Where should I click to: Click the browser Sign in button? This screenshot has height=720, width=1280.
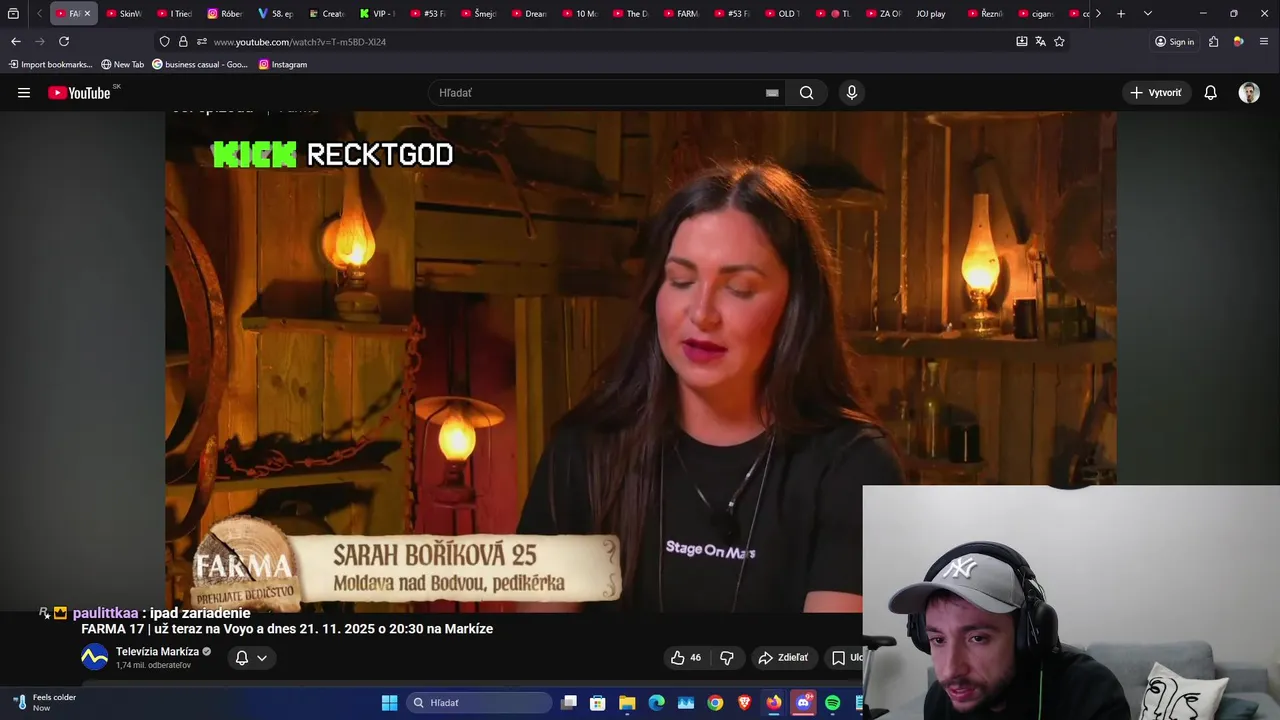(x=1175, y=42)
